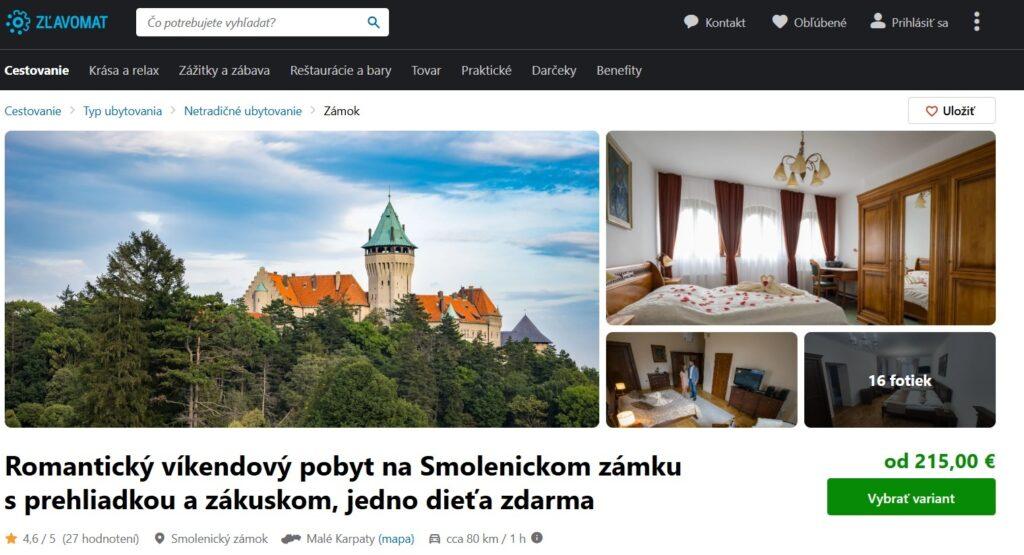Click the location pin by Smolenický zámok
This screenshot has height=555, width=1024.
(x=159, y=539)
